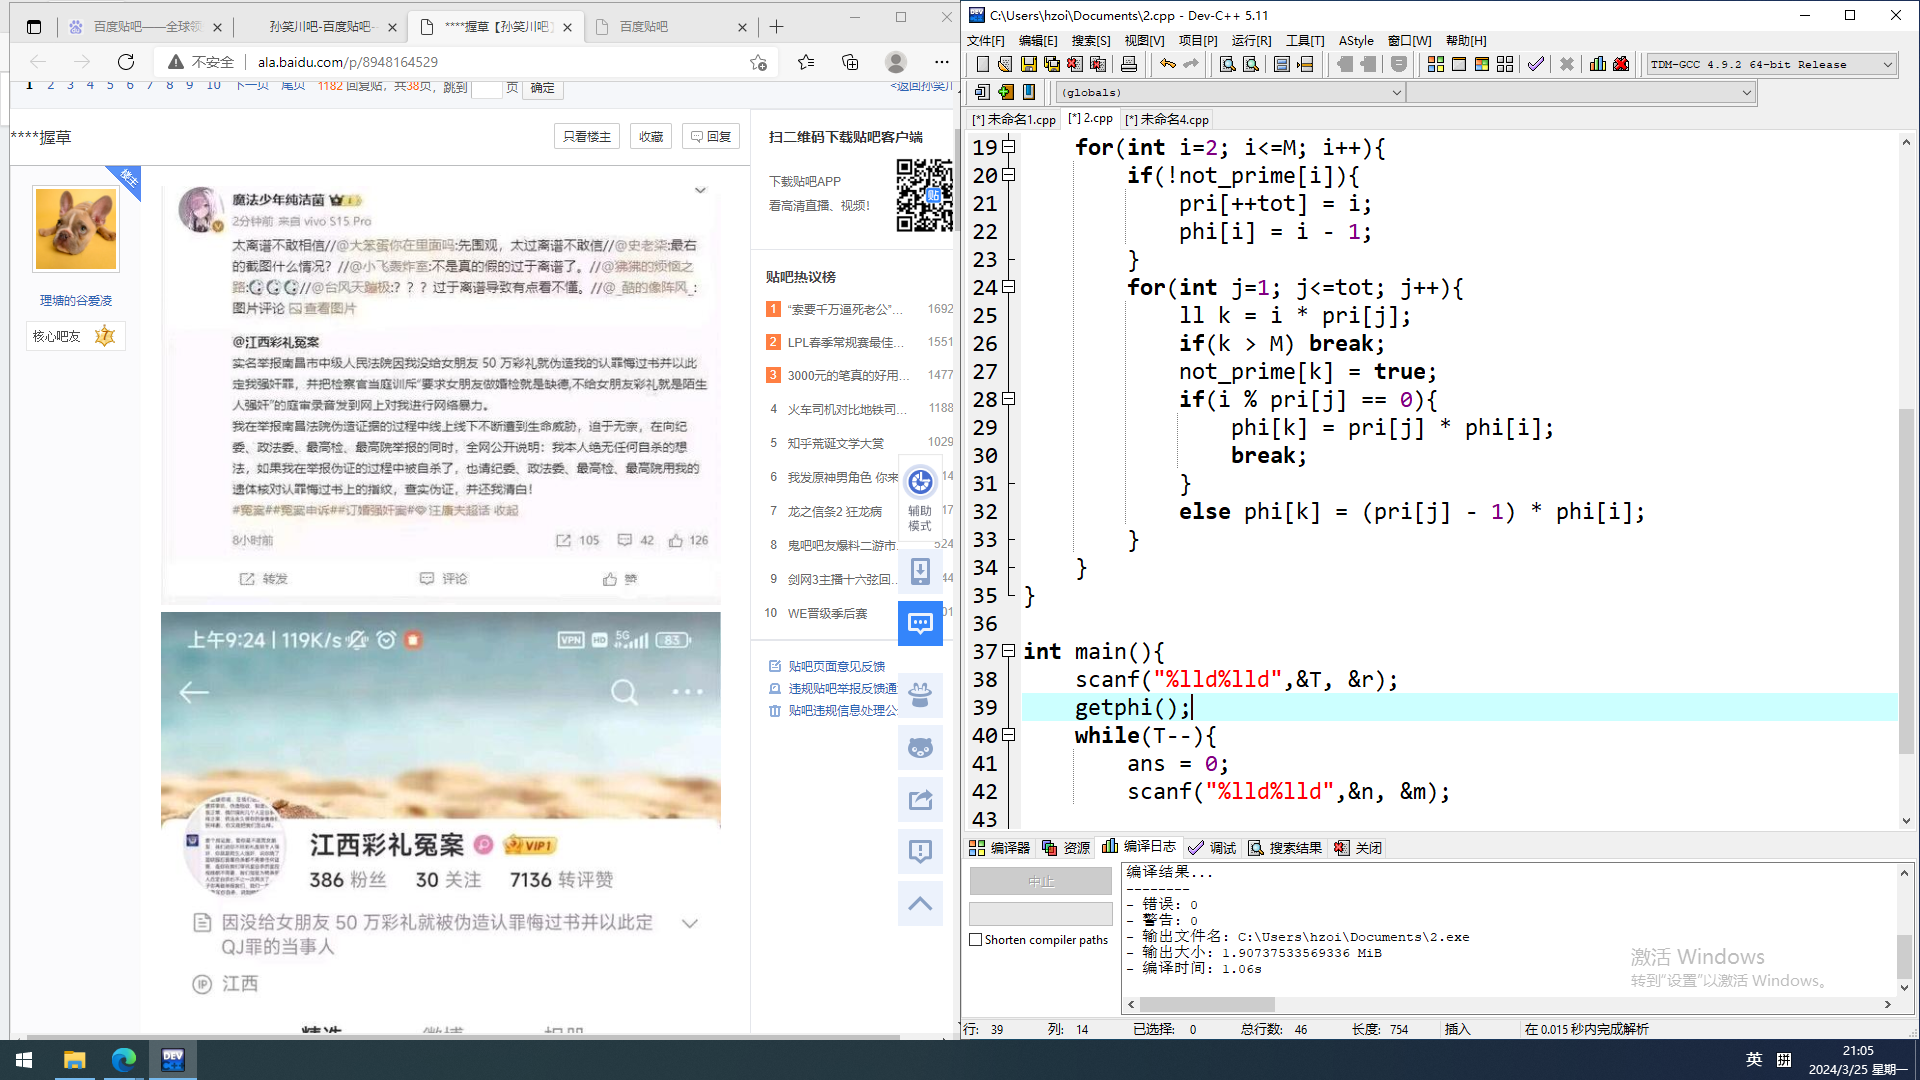Collapse the fold marker at line 19
Image resolution: width=1920 pixels, height=1080 pixels.
(1009, 147)
